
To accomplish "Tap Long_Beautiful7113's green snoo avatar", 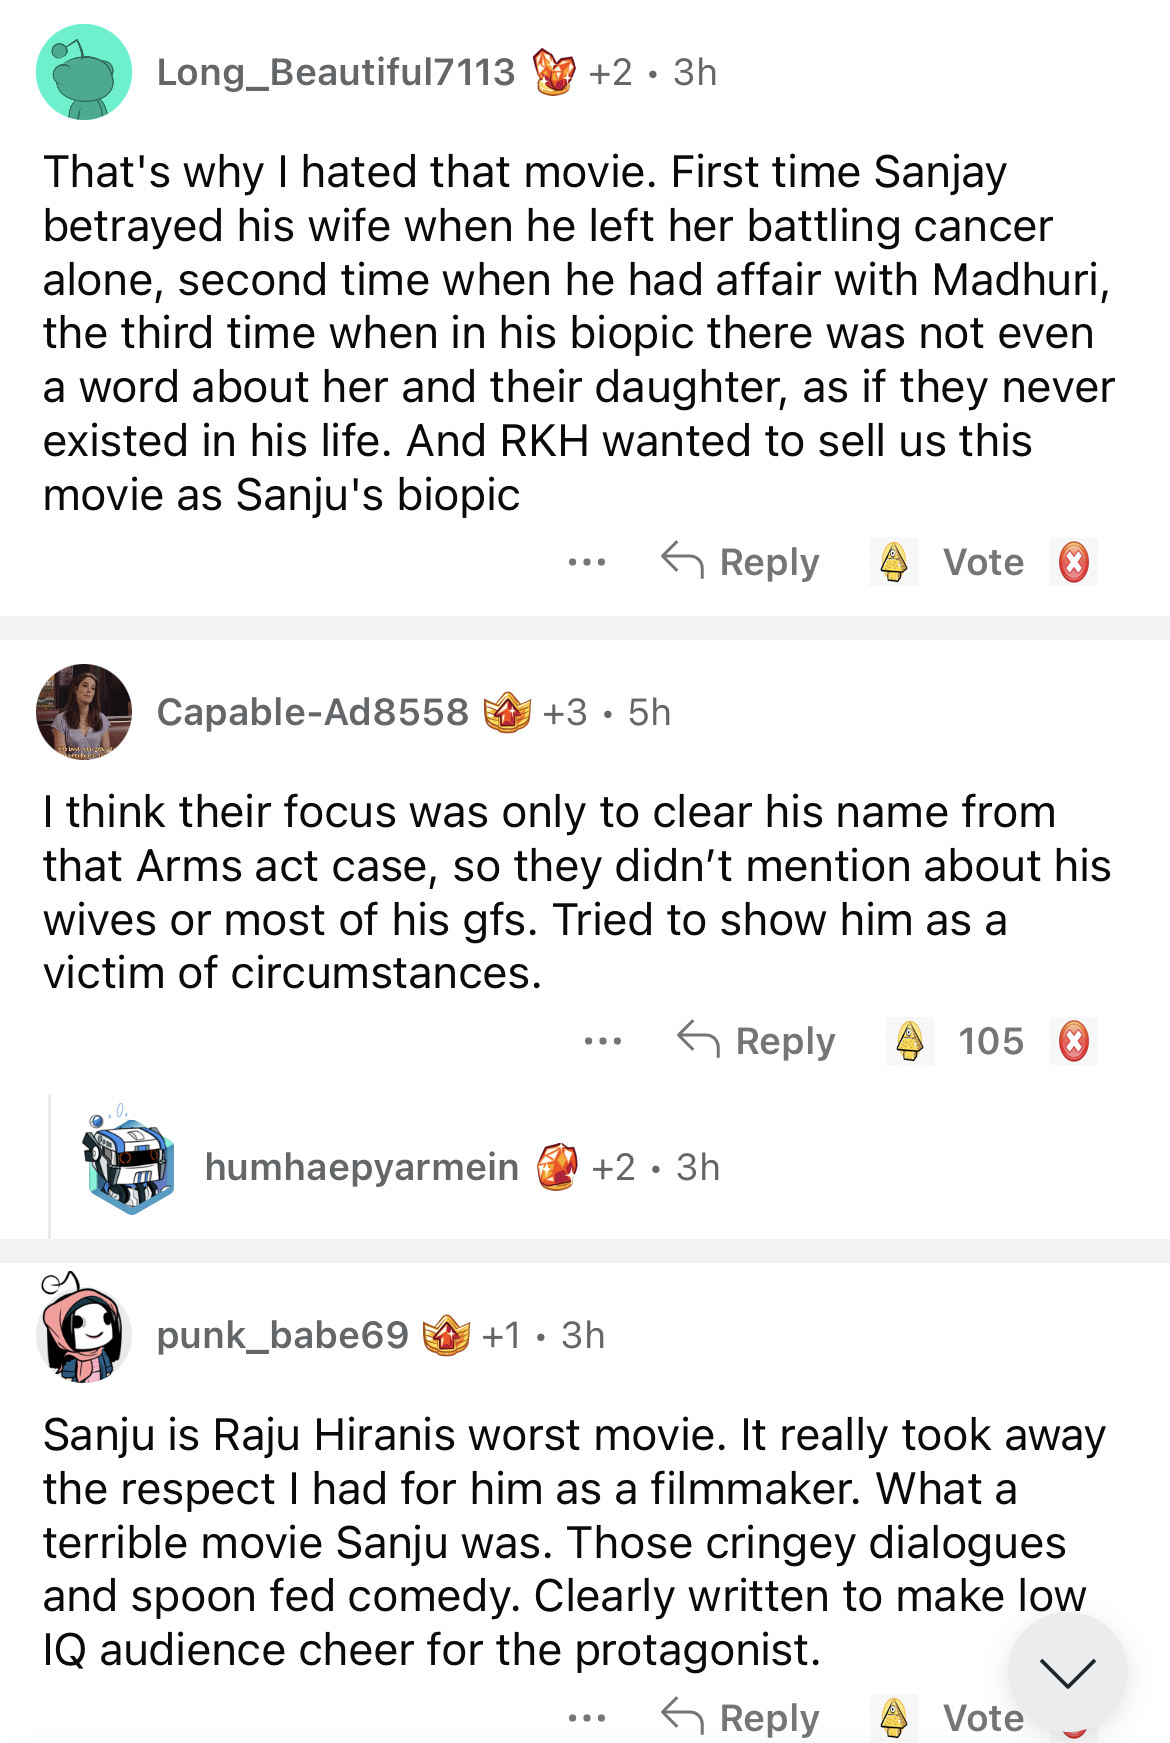I will pos(84,72).
